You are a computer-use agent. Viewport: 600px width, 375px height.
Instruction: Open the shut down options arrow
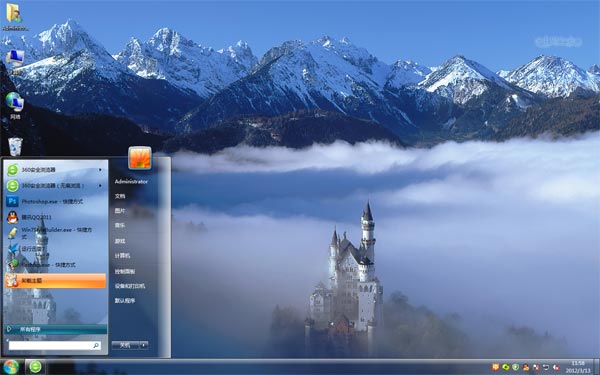(x=143, y=345)
